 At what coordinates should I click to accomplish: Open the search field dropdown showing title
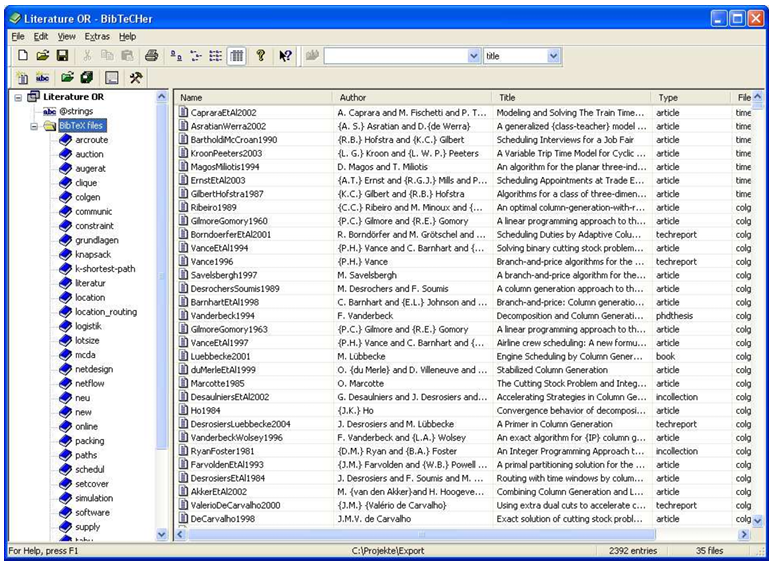tap(553, 57)
